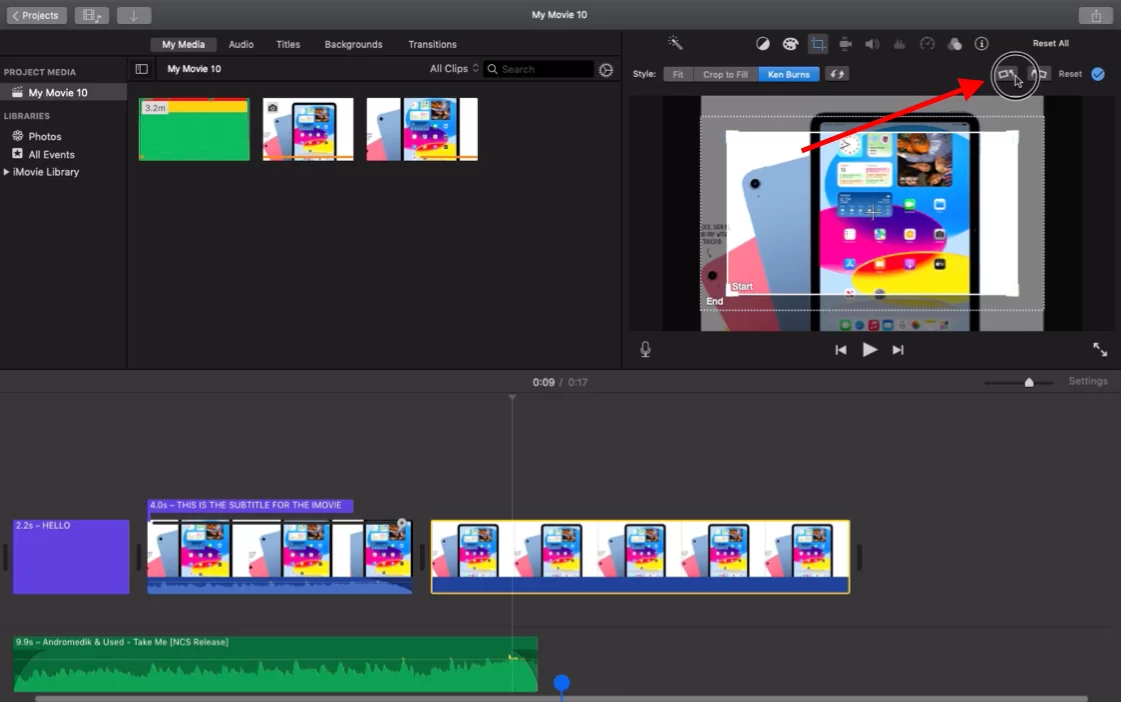Select the first iPad video clip in timeline
The width and height of the screenshot is (1121, 702).
[x=280, y=557]
